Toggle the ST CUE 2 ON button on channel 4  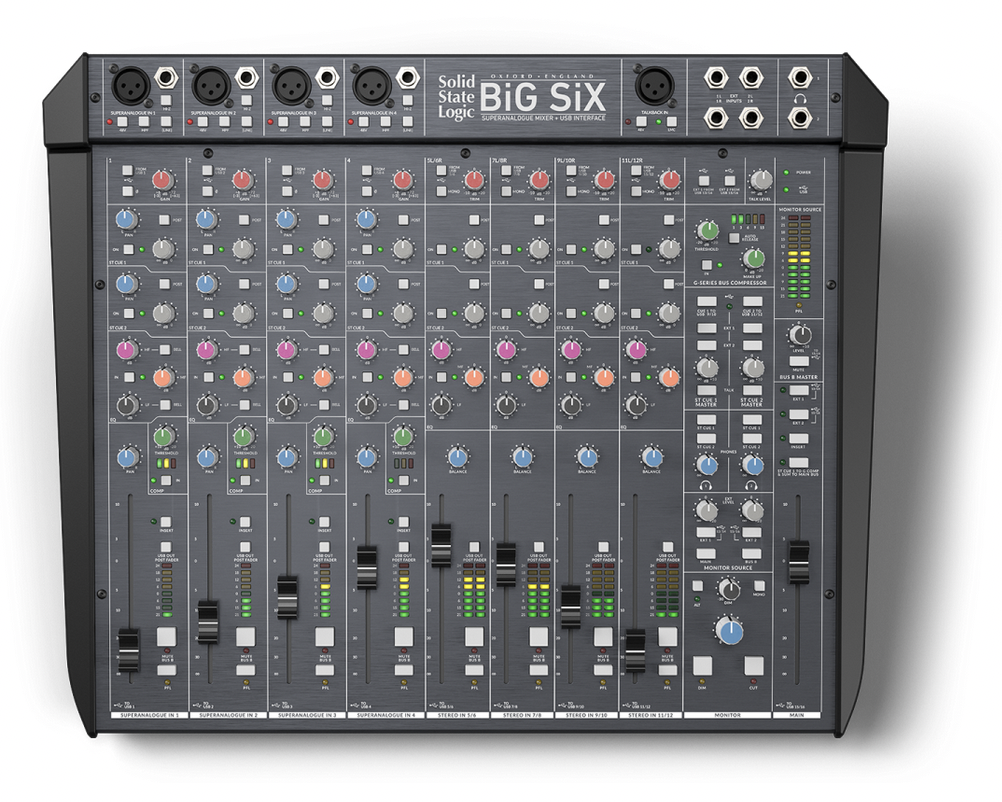(367, 314)
